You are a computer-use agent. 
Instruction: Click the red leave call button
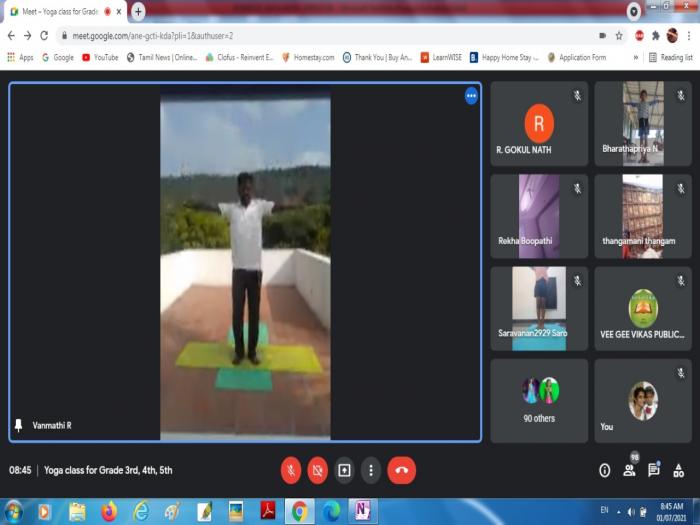401,470
